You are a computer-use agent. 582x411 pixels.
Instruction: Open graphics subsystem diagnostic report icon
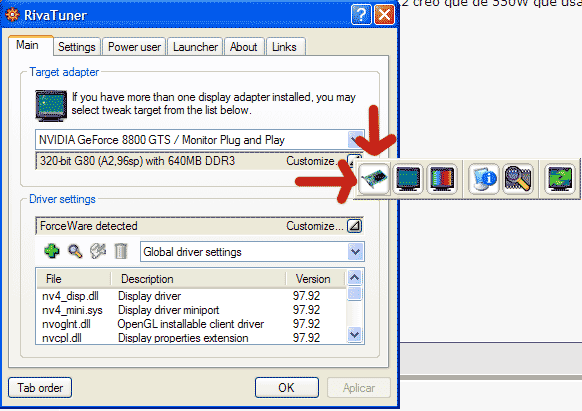tap(484, 179)
